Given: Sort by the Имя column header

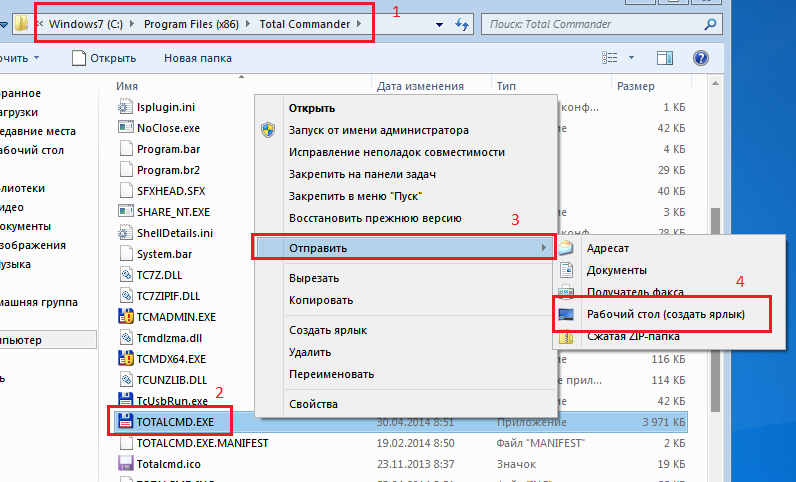Looking at the screenshot, I should click(127, 86).
